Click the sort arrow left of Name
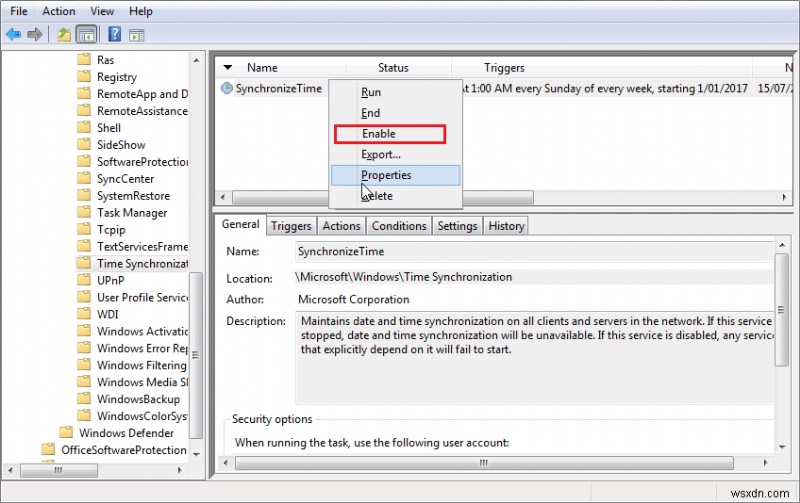 pyautogui.click(x=228, y=67)
